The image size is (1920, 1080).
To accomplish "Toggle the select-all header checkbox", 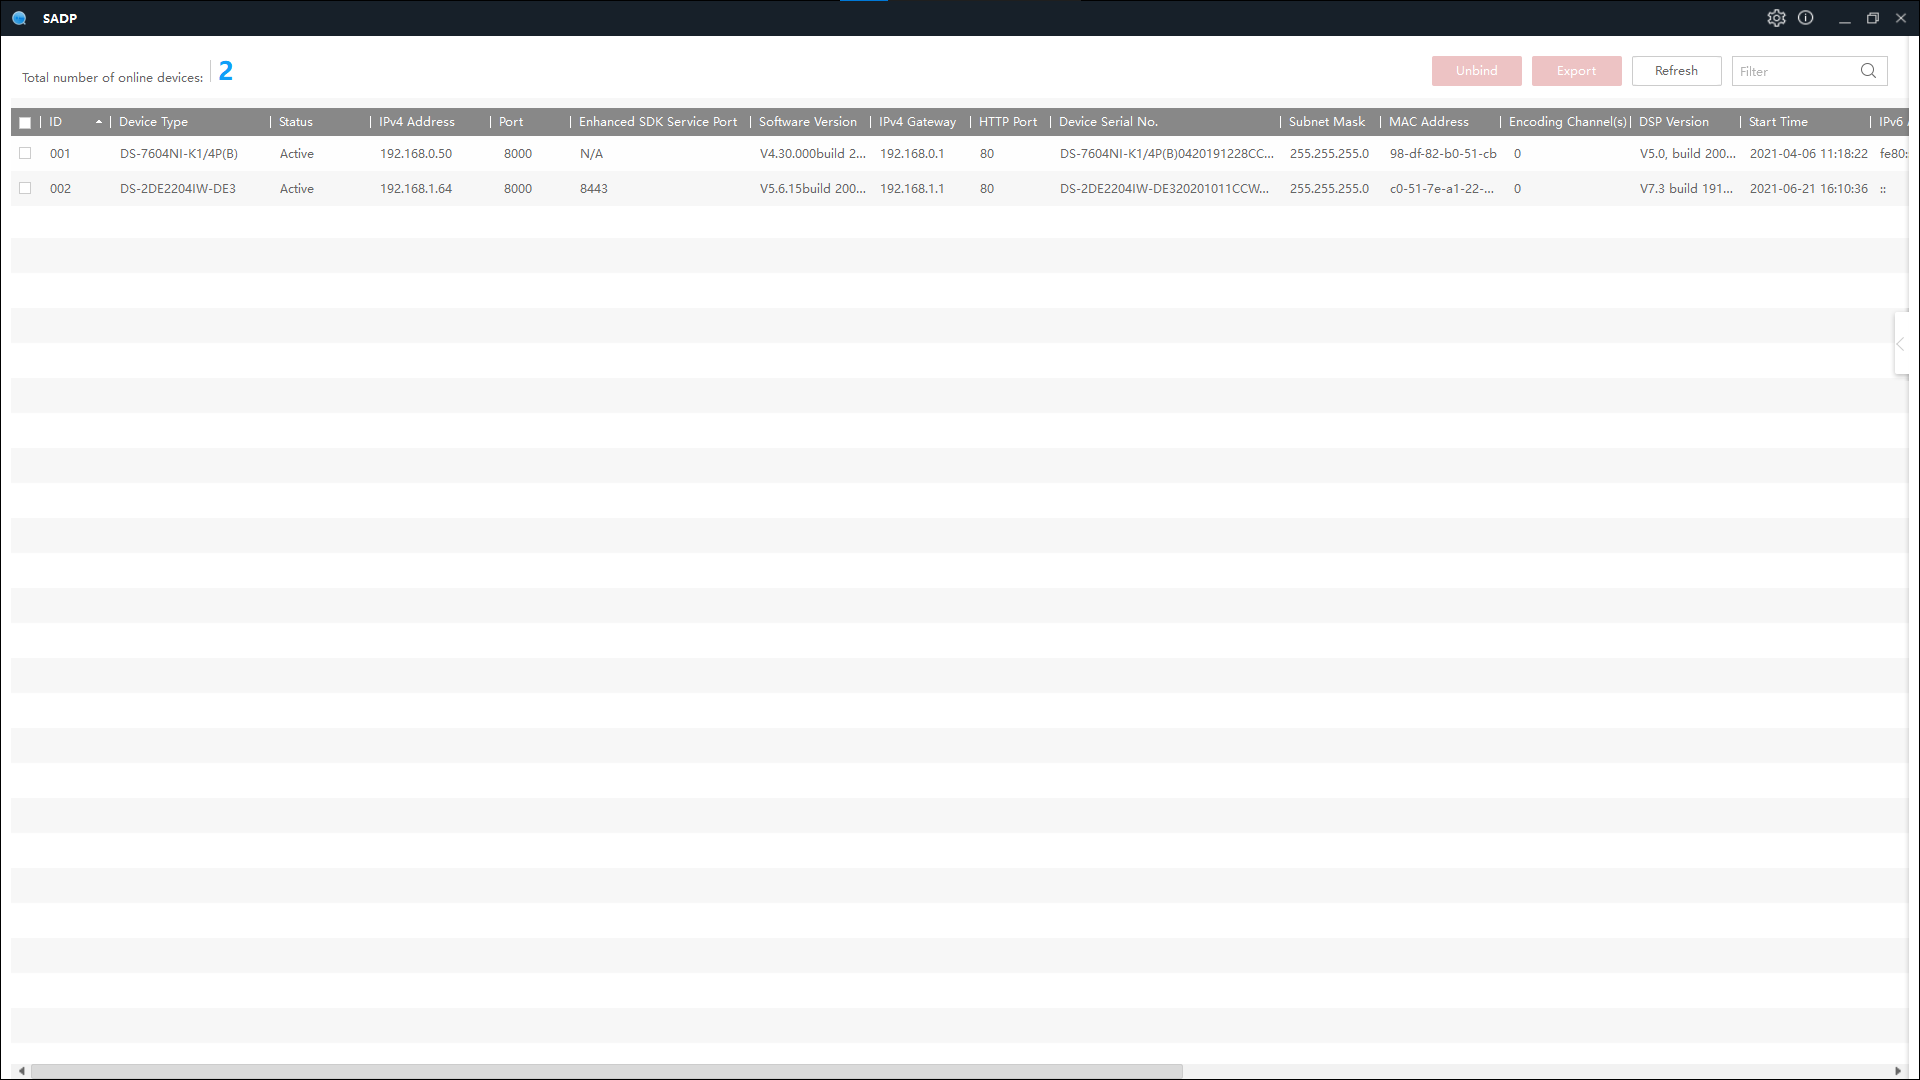I will click(25, 122).
